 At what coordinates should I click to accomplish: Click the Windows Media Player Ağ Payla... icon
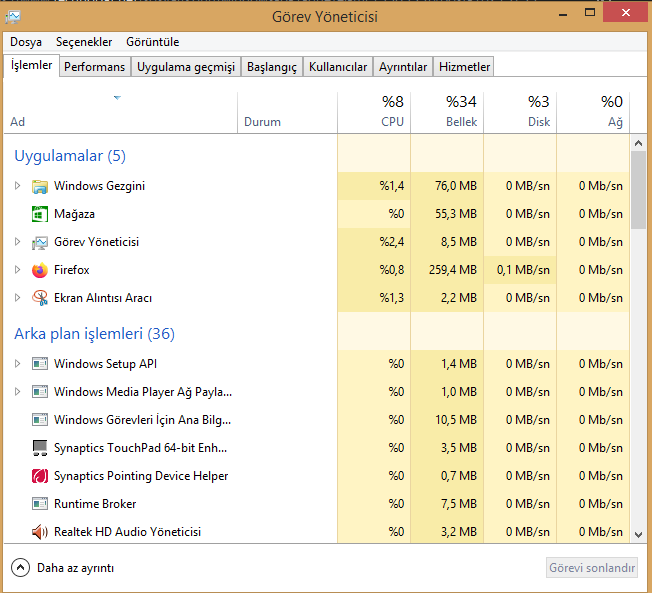(40, 392)
